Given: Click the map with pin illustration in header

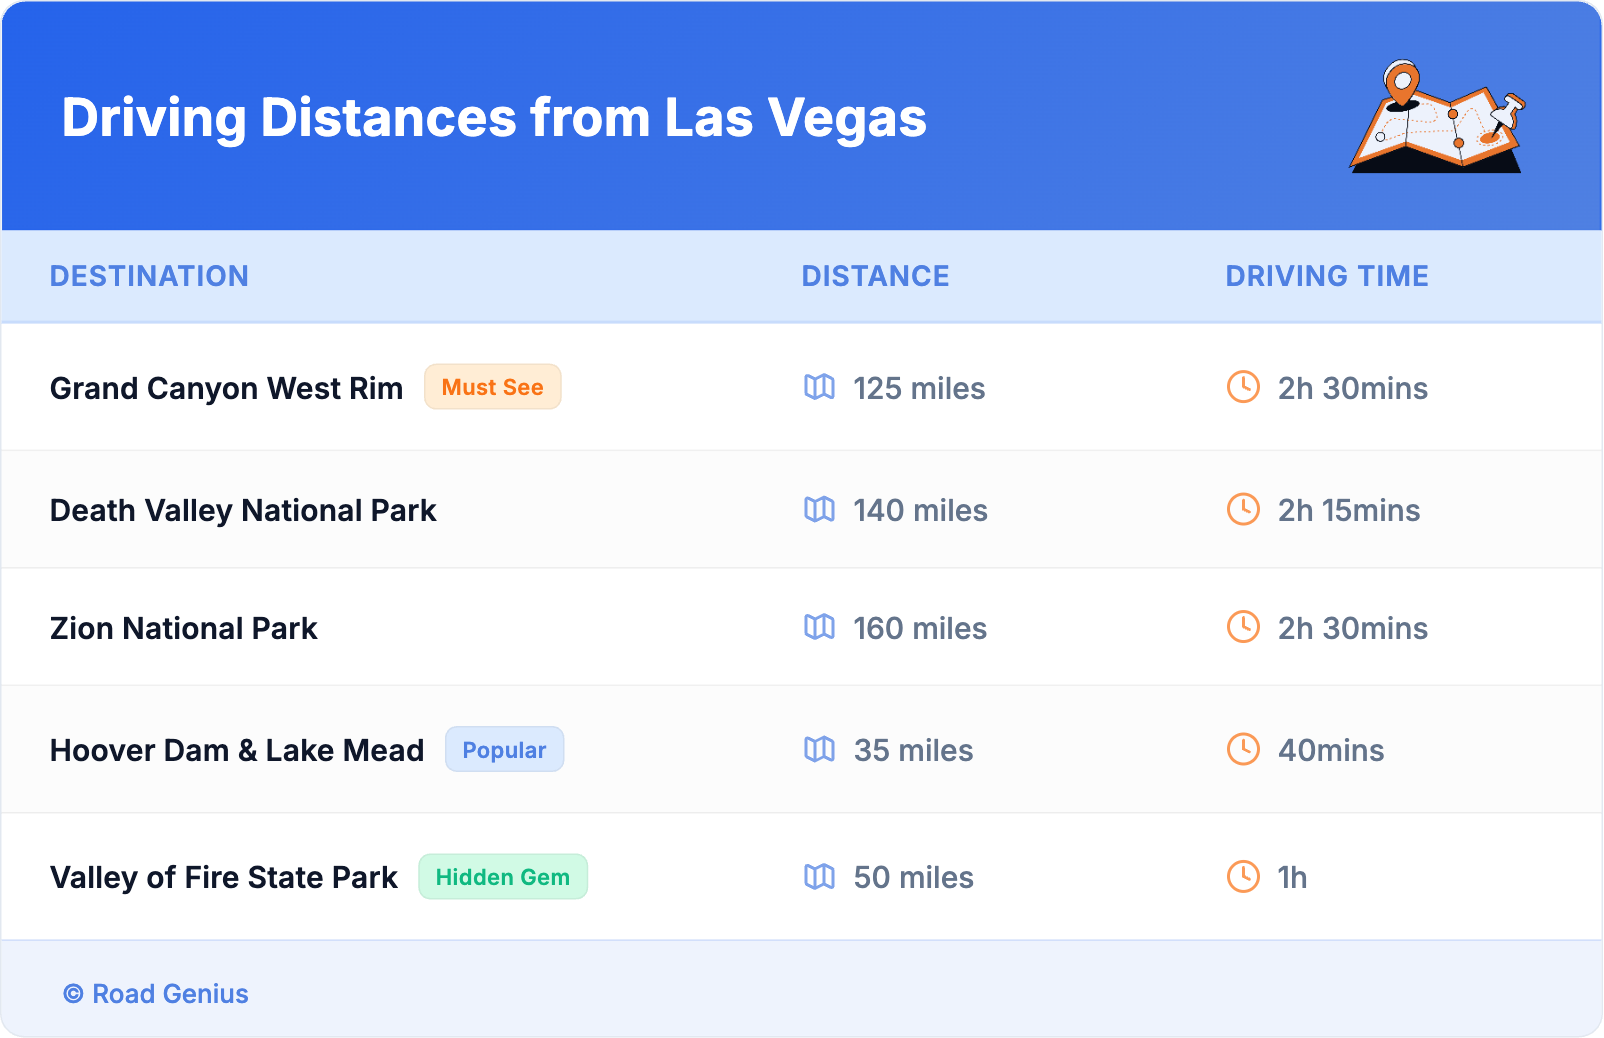Looking at the screenshot, I should pos(1438,116).
